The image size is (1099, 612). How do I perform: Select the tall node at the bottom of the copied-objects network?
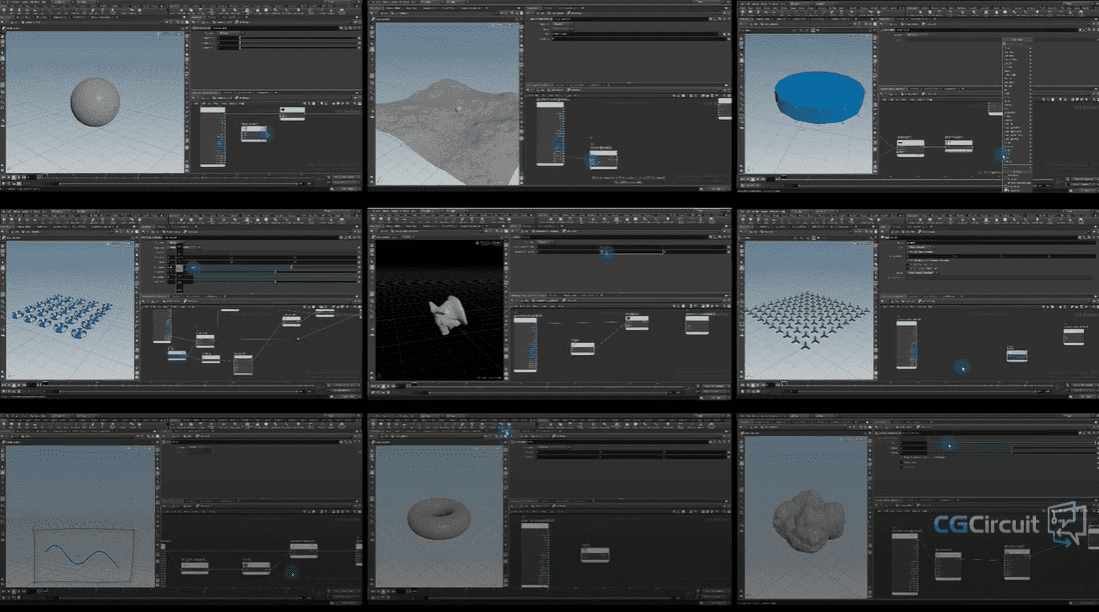tap(243, 365)
